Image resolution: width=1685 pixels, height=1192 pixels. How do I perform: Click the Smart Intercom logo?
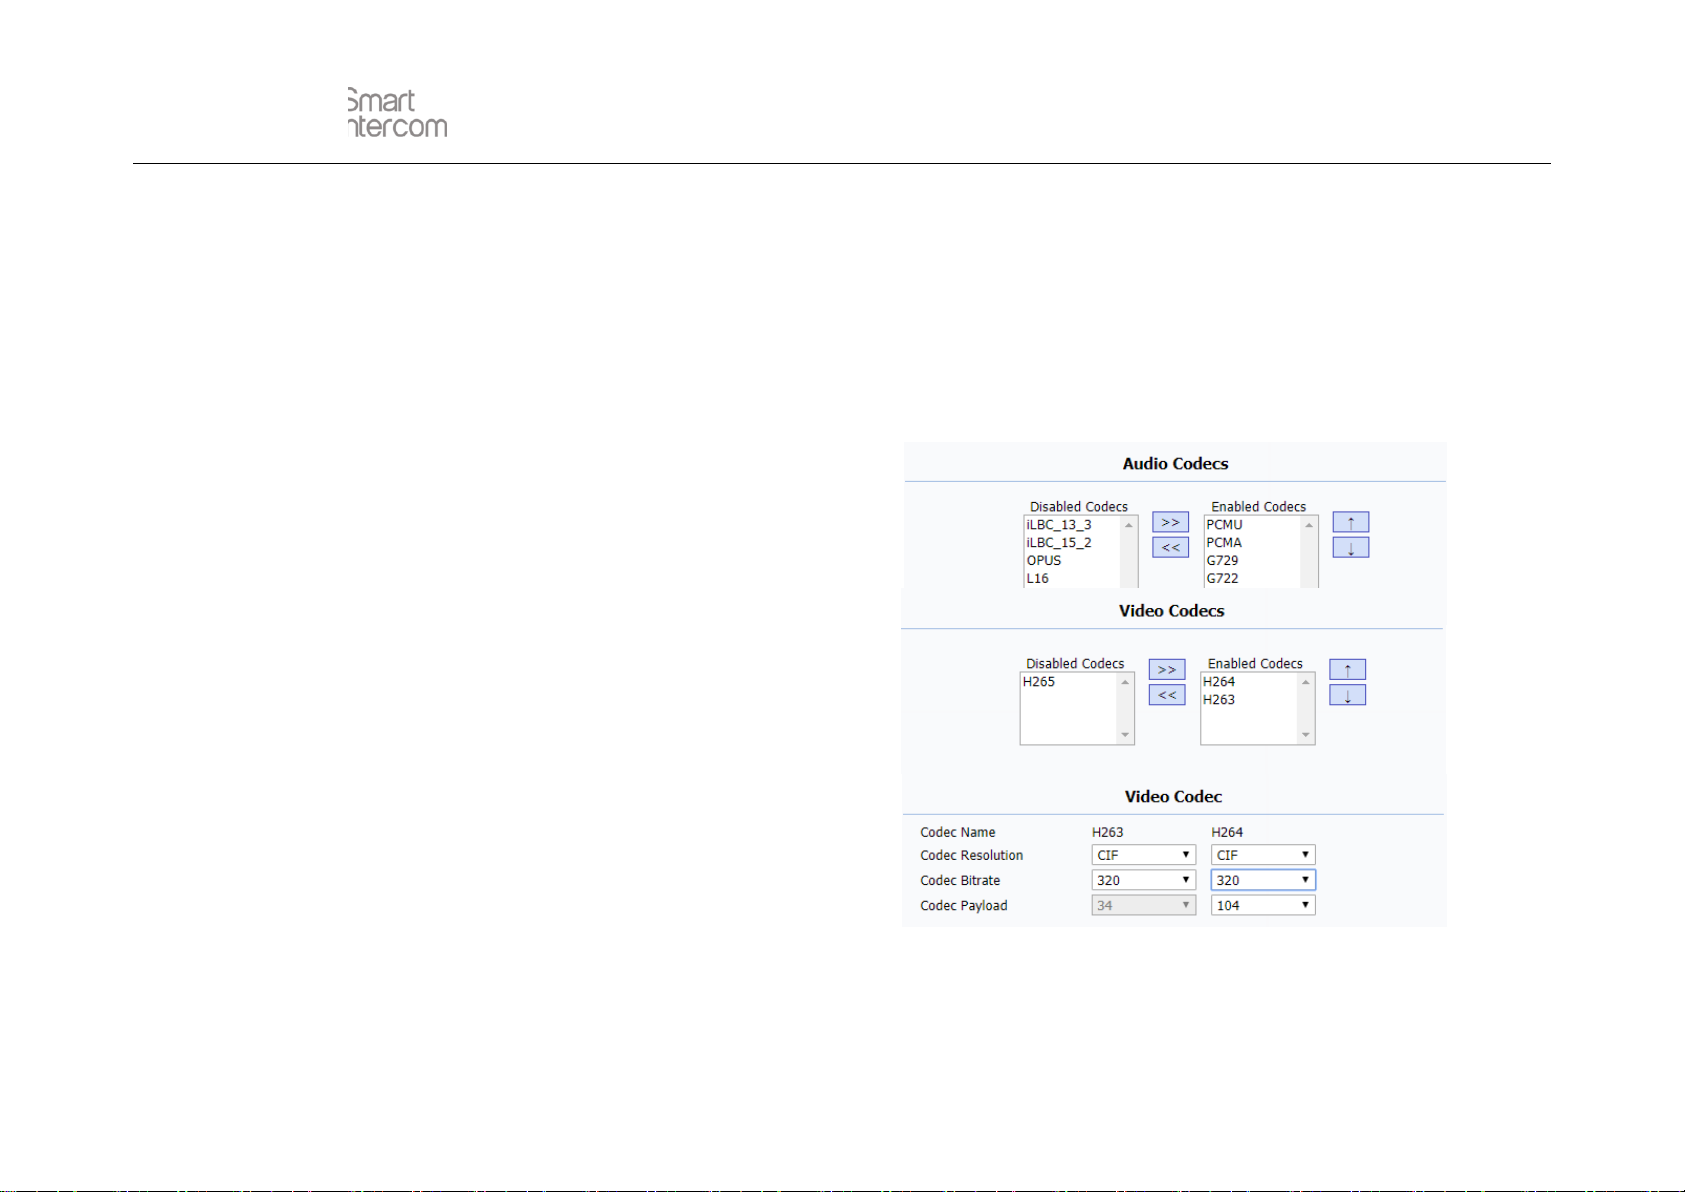[x=397, y=113]
